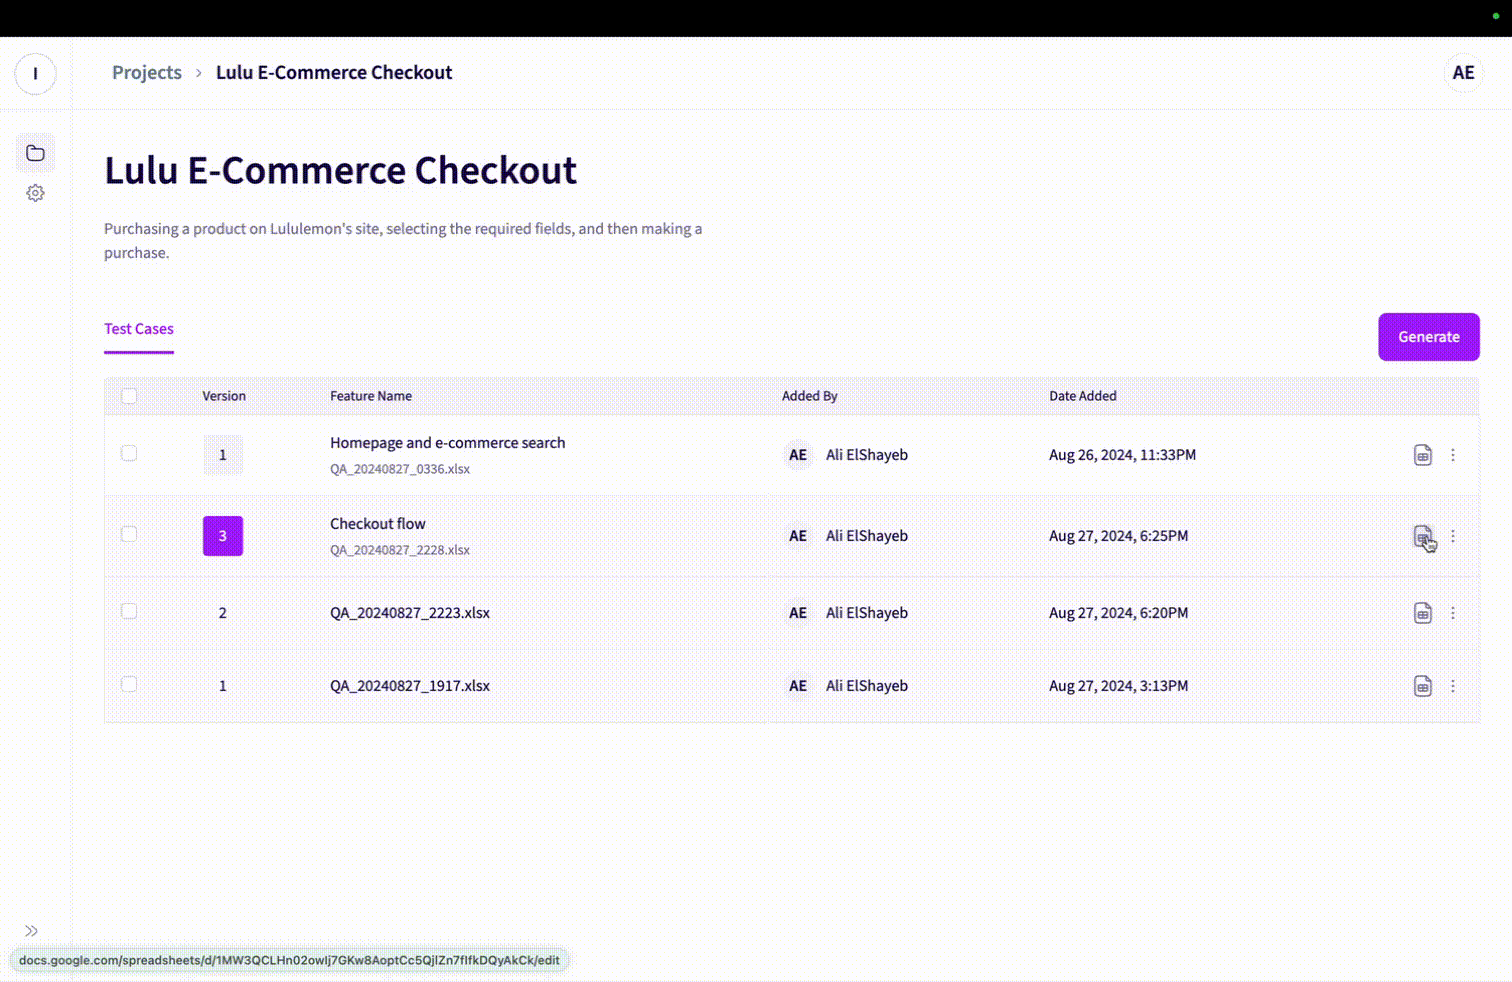Check the QA_20240827_2223.xlsx row checkbox
The image size is (1512, 982).
pos(129,611)
